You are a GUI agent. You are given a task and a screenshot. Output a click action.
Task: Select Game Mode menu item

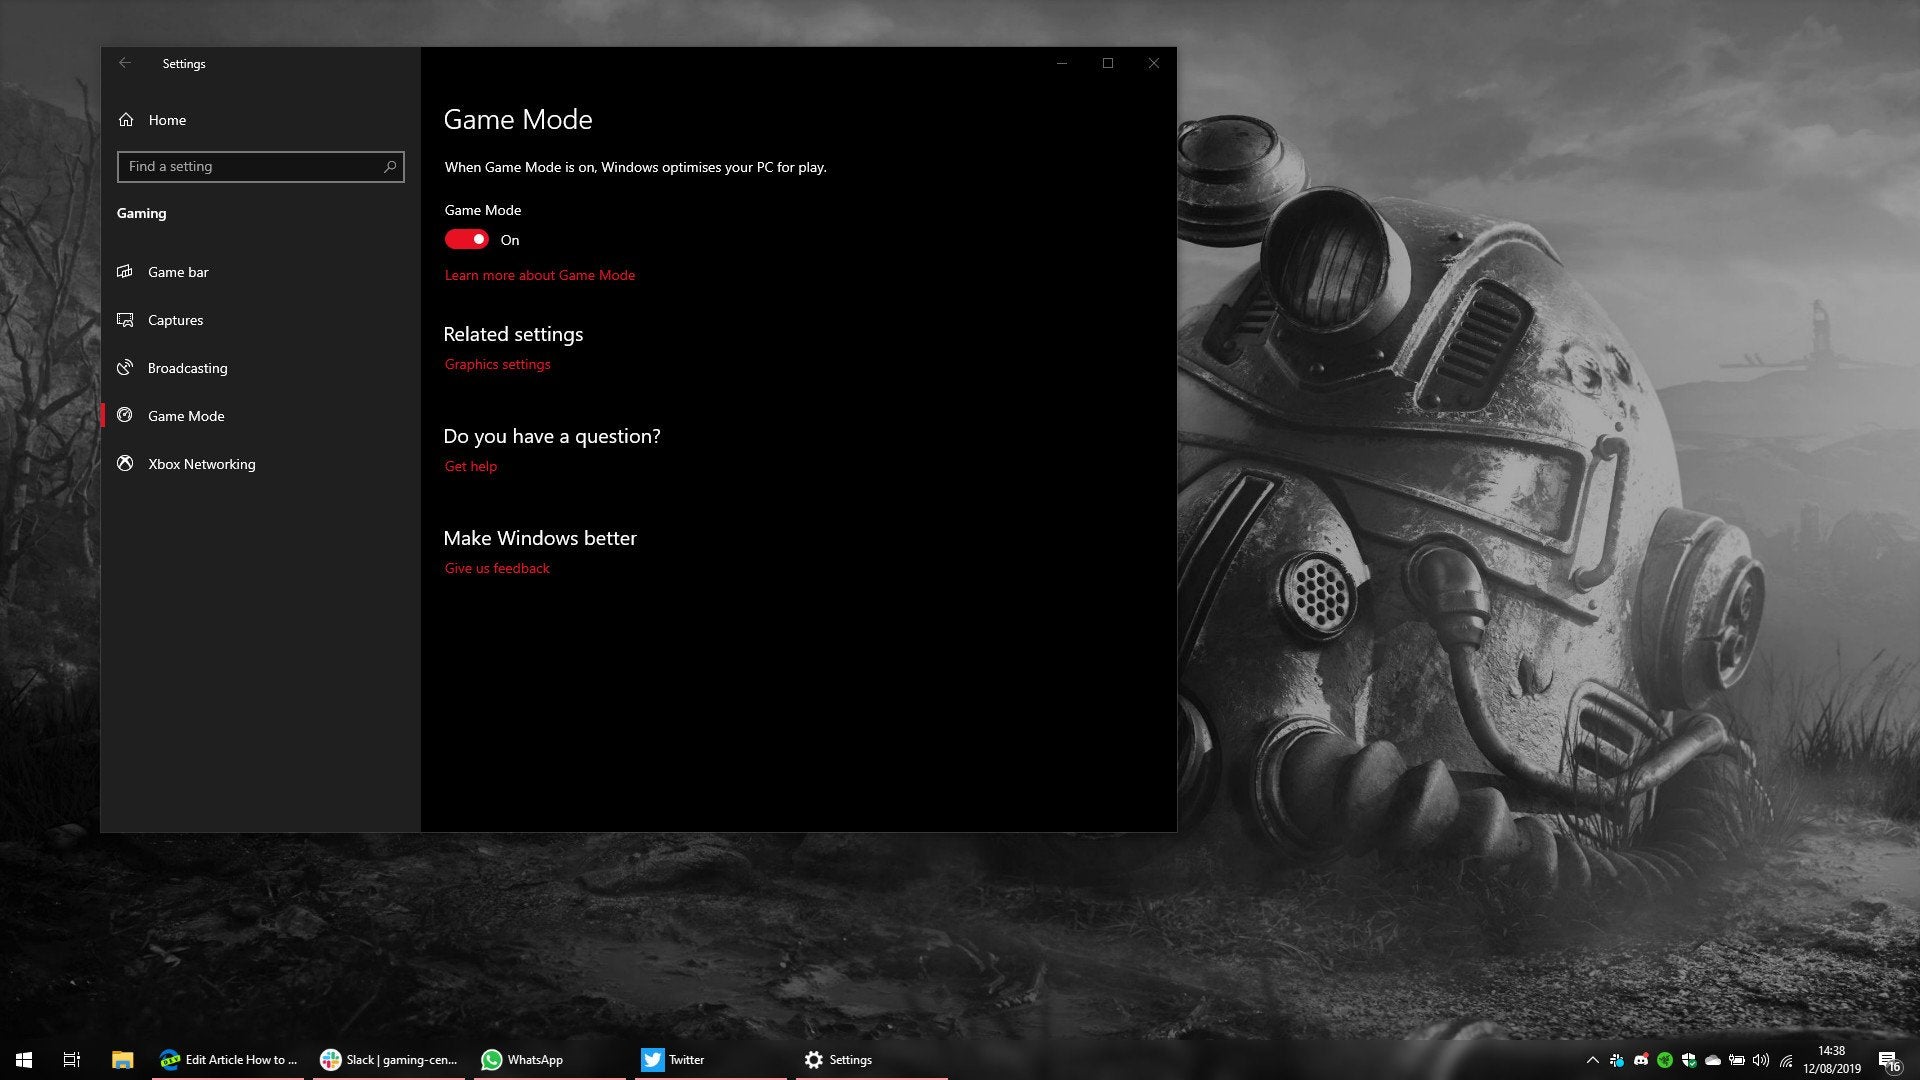coord(186,415)
